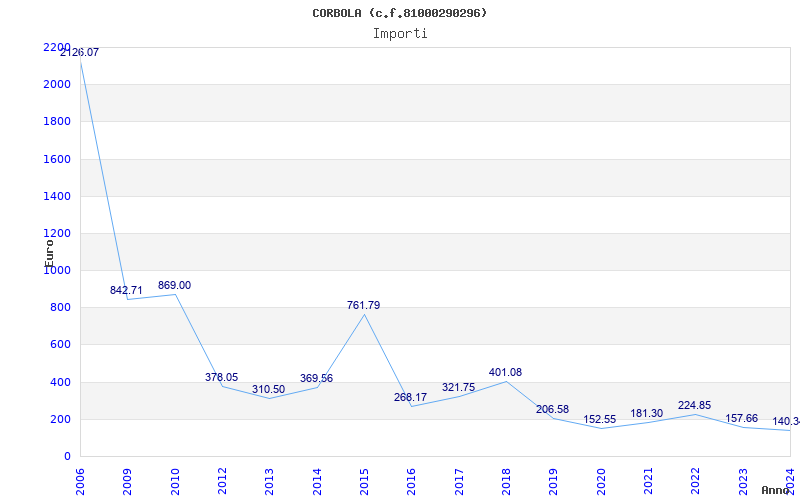Click the 2010 year axis label
800x500 pixels.
click(x=175, y=481)
